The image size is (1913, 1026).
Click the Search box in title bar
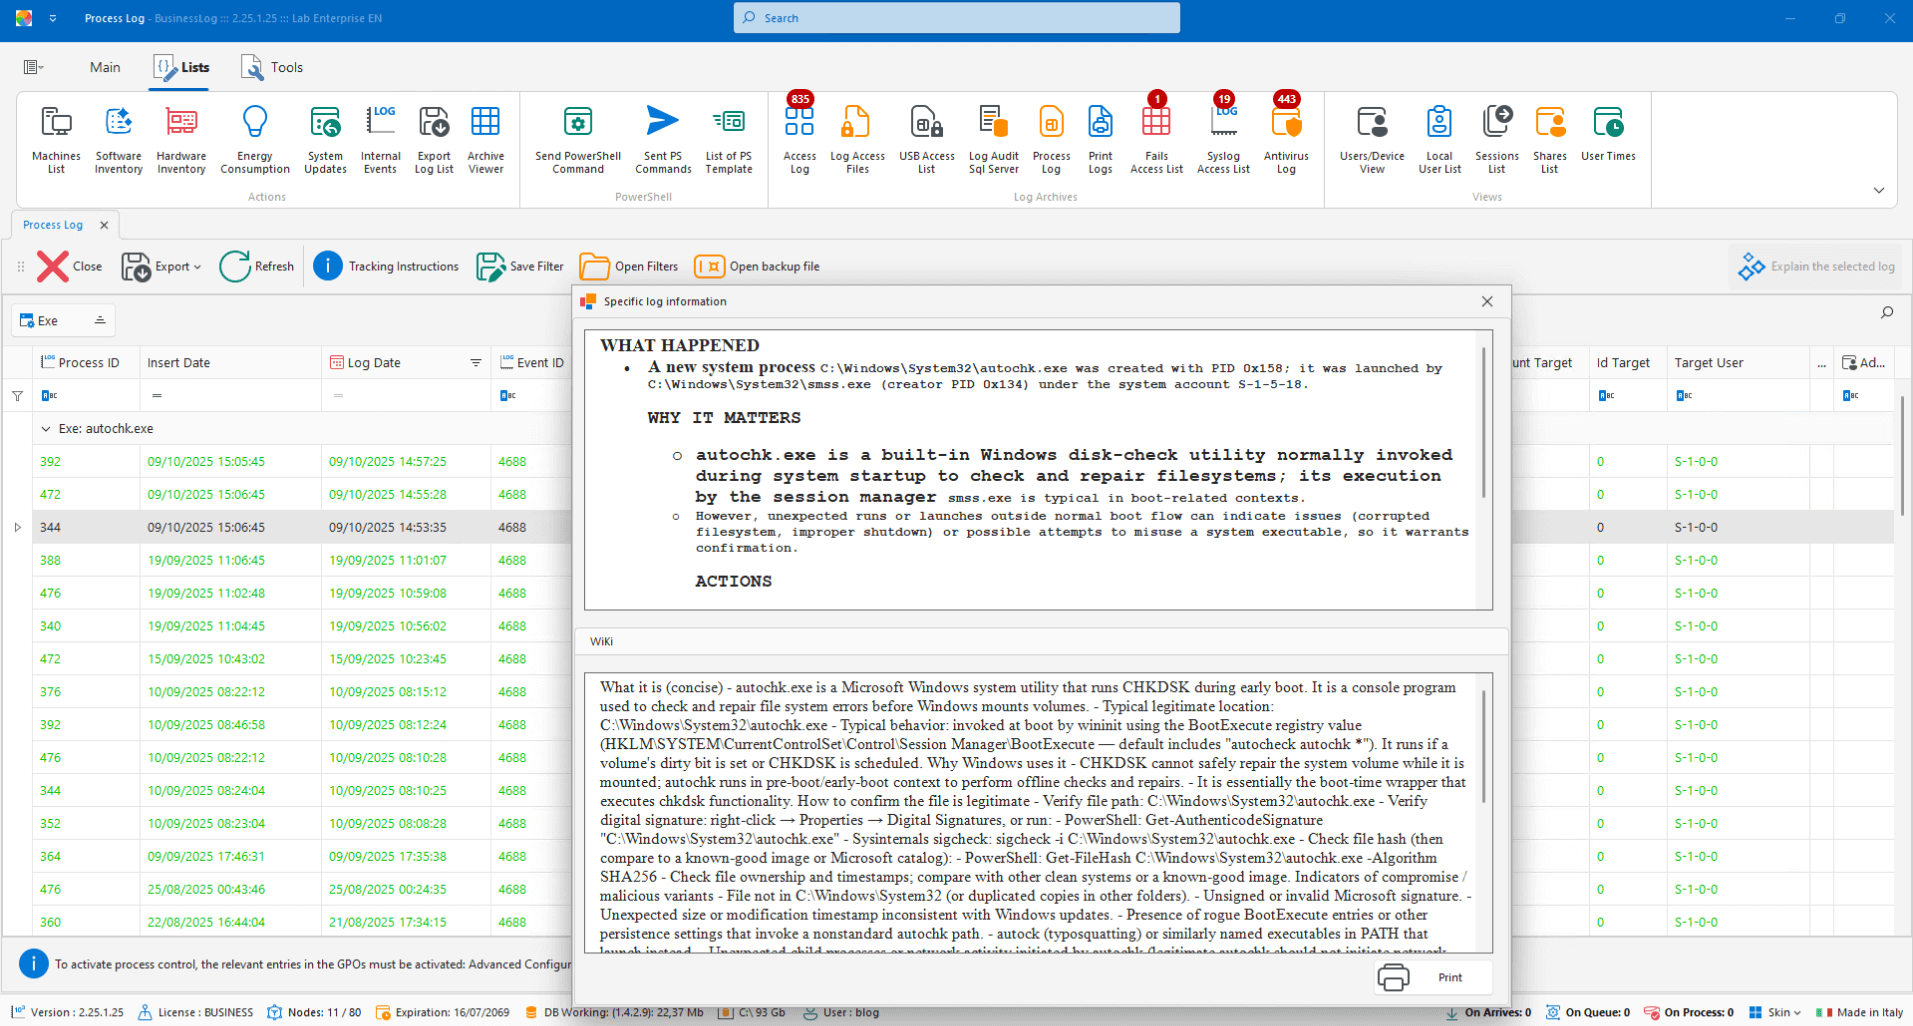(x=956, y=18)
